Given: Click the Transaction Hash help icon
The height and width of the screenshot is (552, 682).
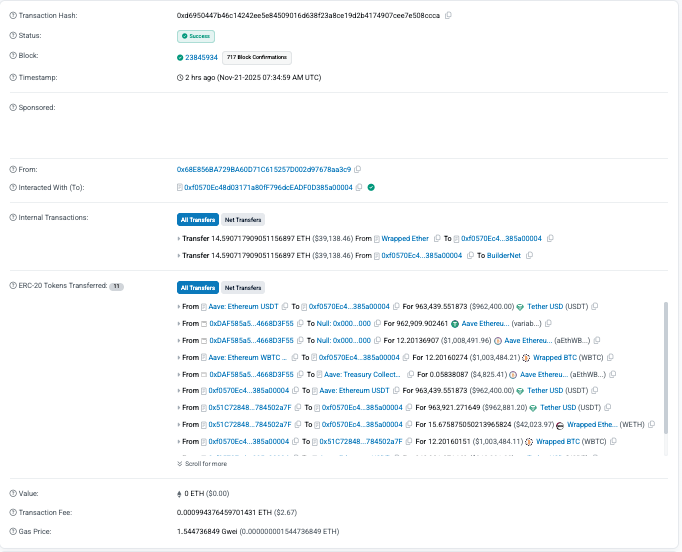Looking at the screenshot, I should click(x=13, y=15).
